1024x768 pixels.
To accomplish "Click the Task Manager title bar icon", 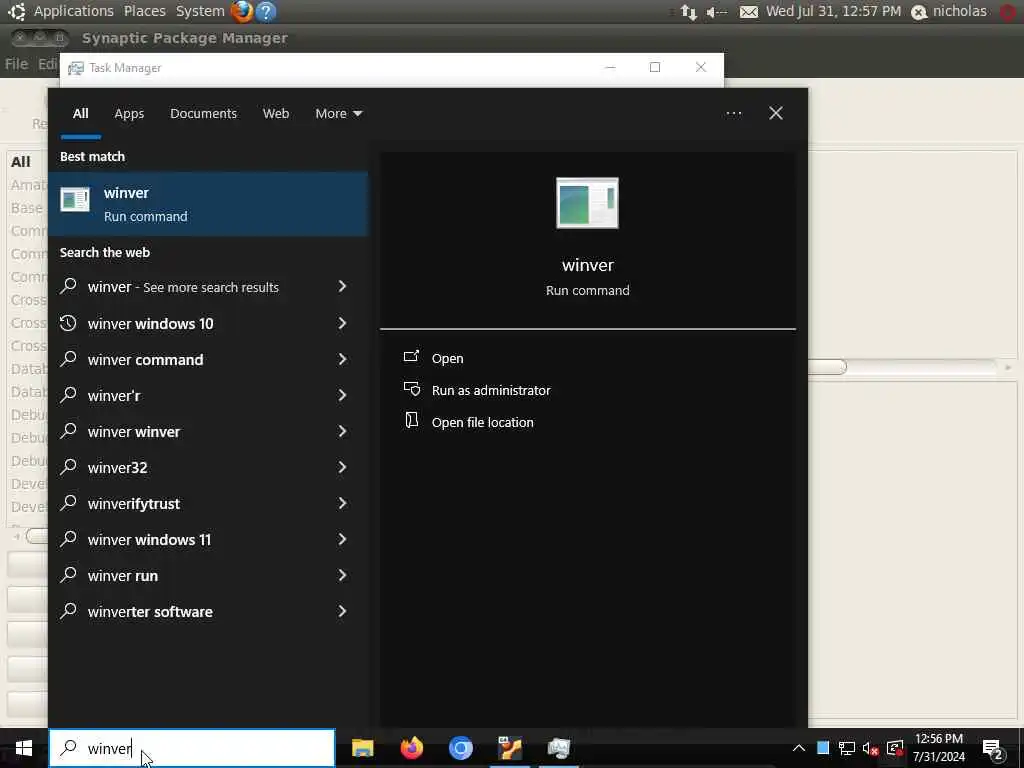I will coord(76,68).
